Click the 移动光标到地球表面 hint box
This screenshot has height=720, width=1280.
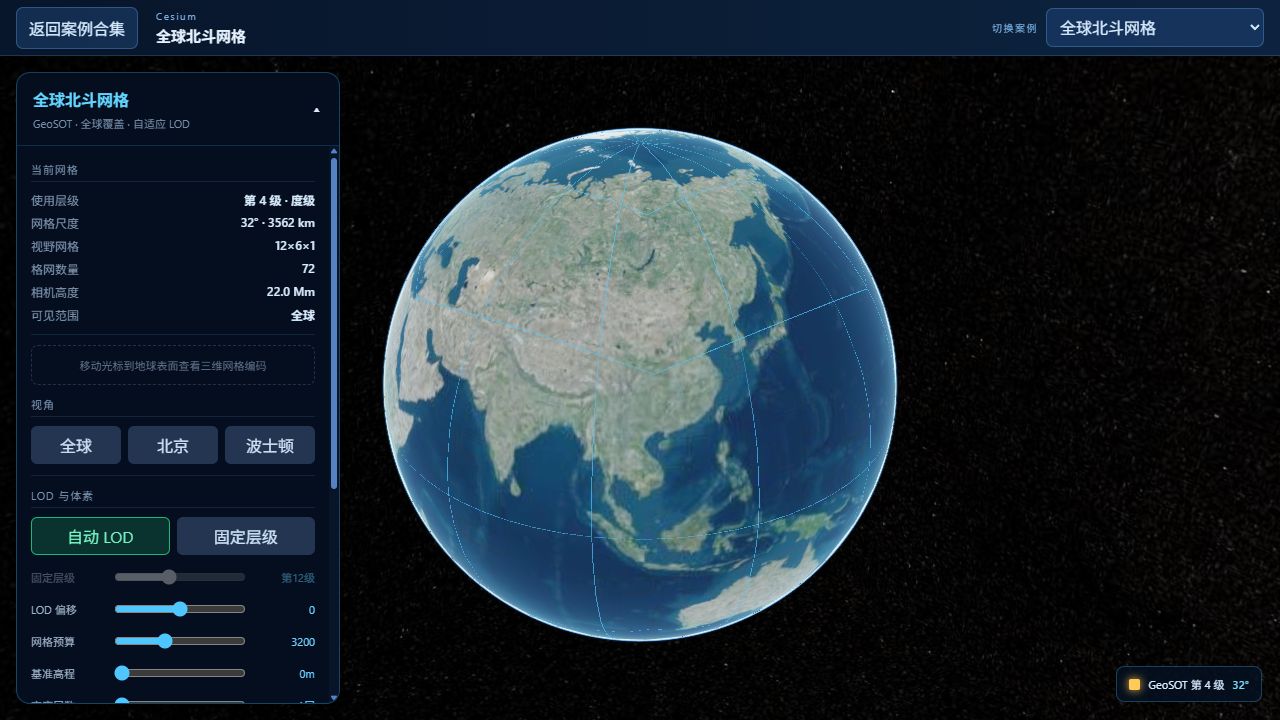[x=173, y=365]
